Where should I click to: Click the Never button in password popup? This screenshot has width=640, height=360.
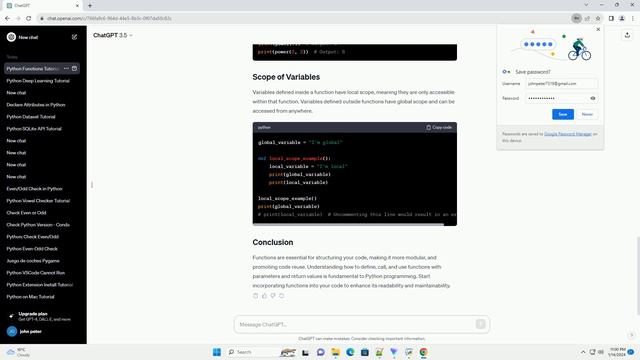587,114
